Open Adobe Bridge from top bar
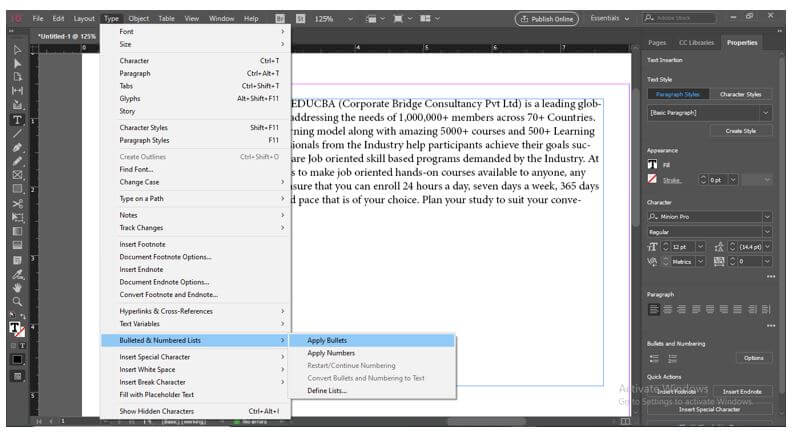This screenshot has height=435, width=809. click(280, 19)
